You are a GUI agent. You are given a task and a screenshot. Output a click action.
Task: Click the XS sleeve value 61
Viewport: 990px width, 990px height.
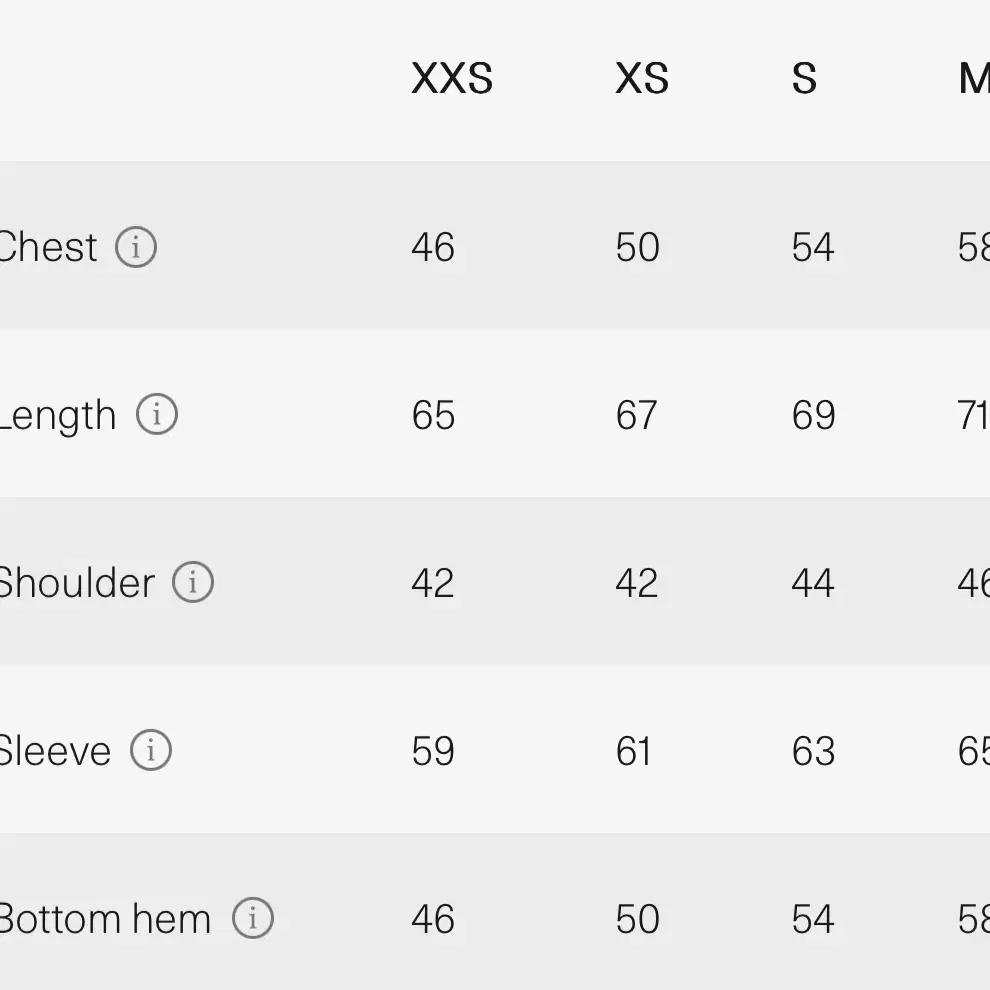coord(633,751)
